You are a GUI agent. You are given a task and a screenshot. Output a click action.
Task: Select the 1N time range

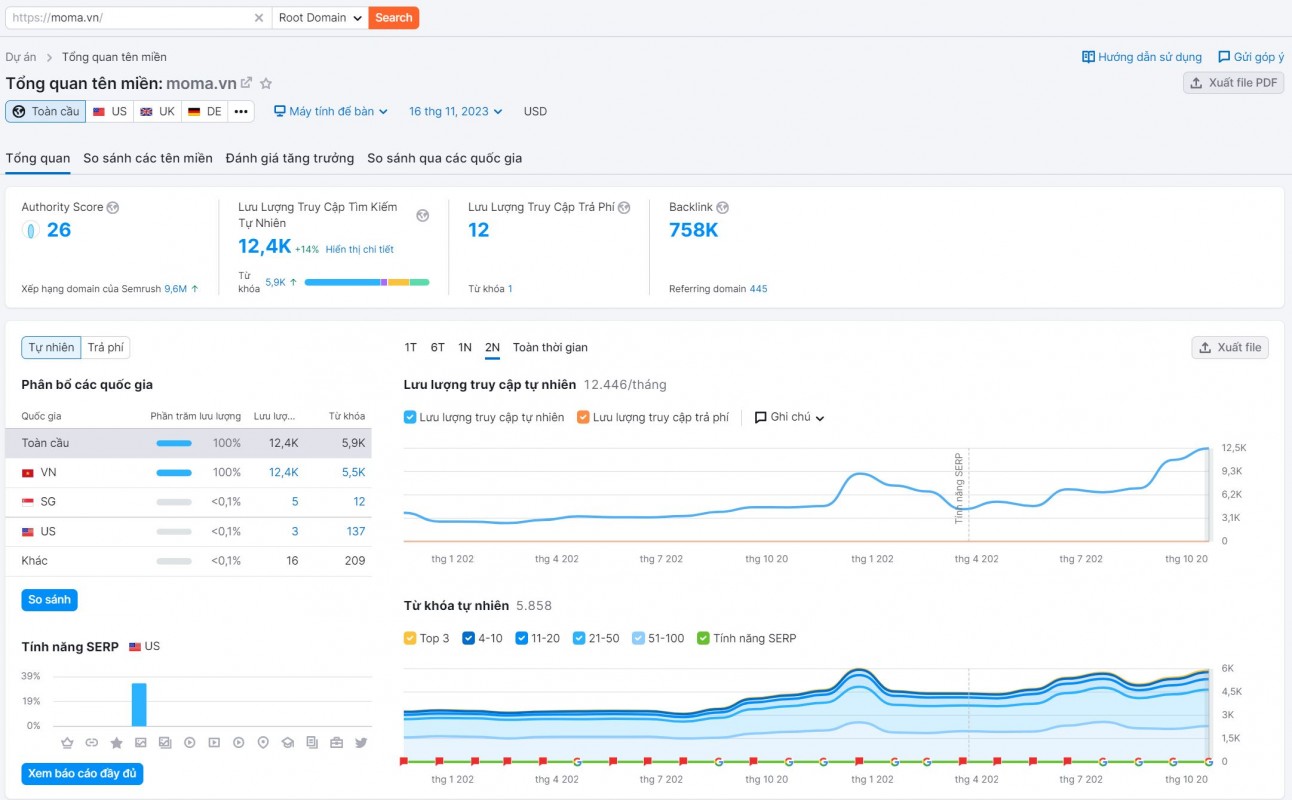point(465,348)
